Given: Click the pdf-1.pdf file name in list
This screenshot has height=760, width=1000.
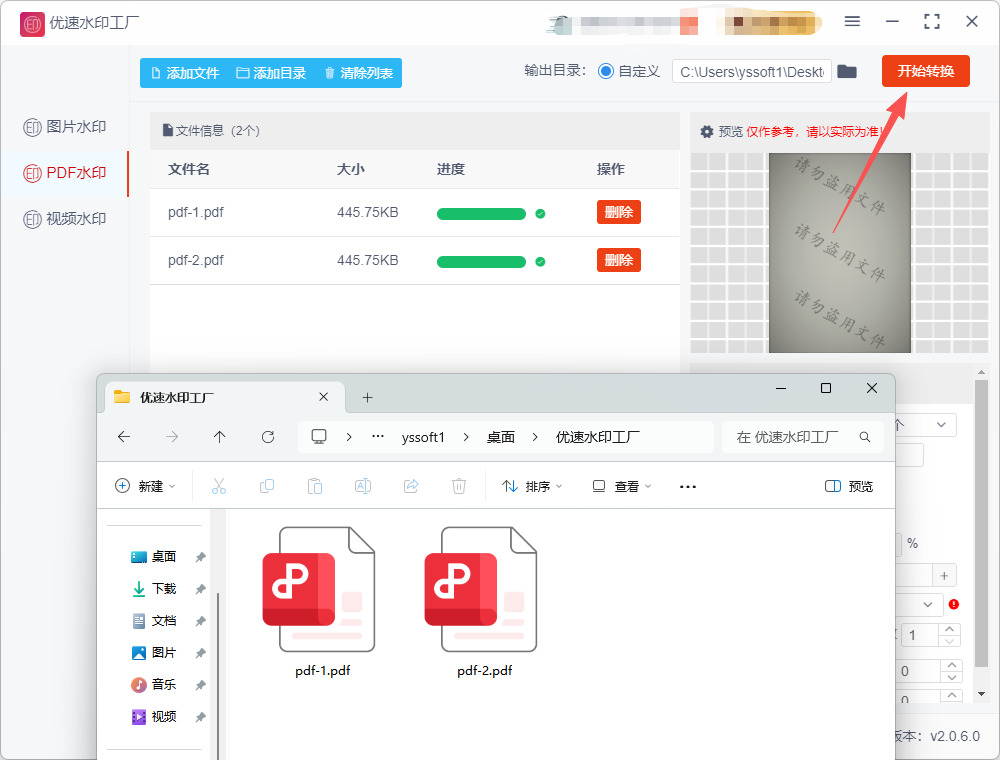Looking at the screenshot, I should 196,212.
